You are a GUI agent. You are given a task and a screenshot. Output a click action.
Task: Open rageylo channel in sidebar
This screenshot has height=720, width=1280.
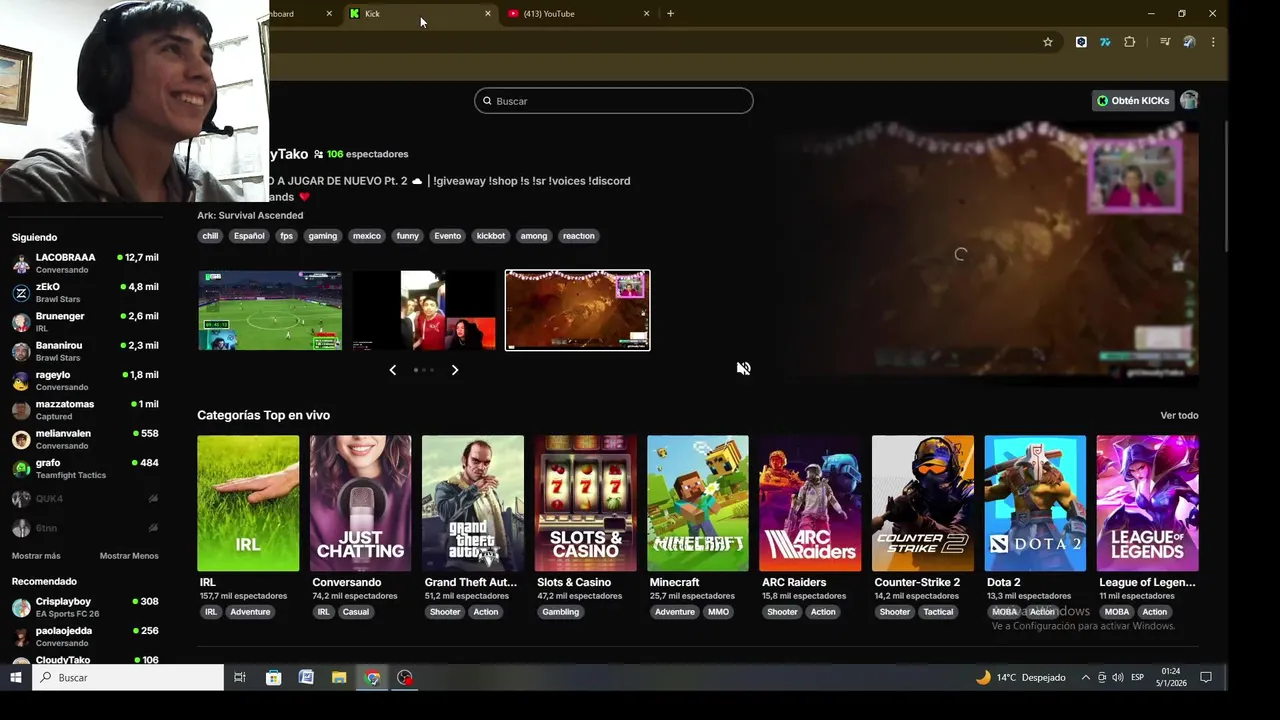[x=85, y=380]
